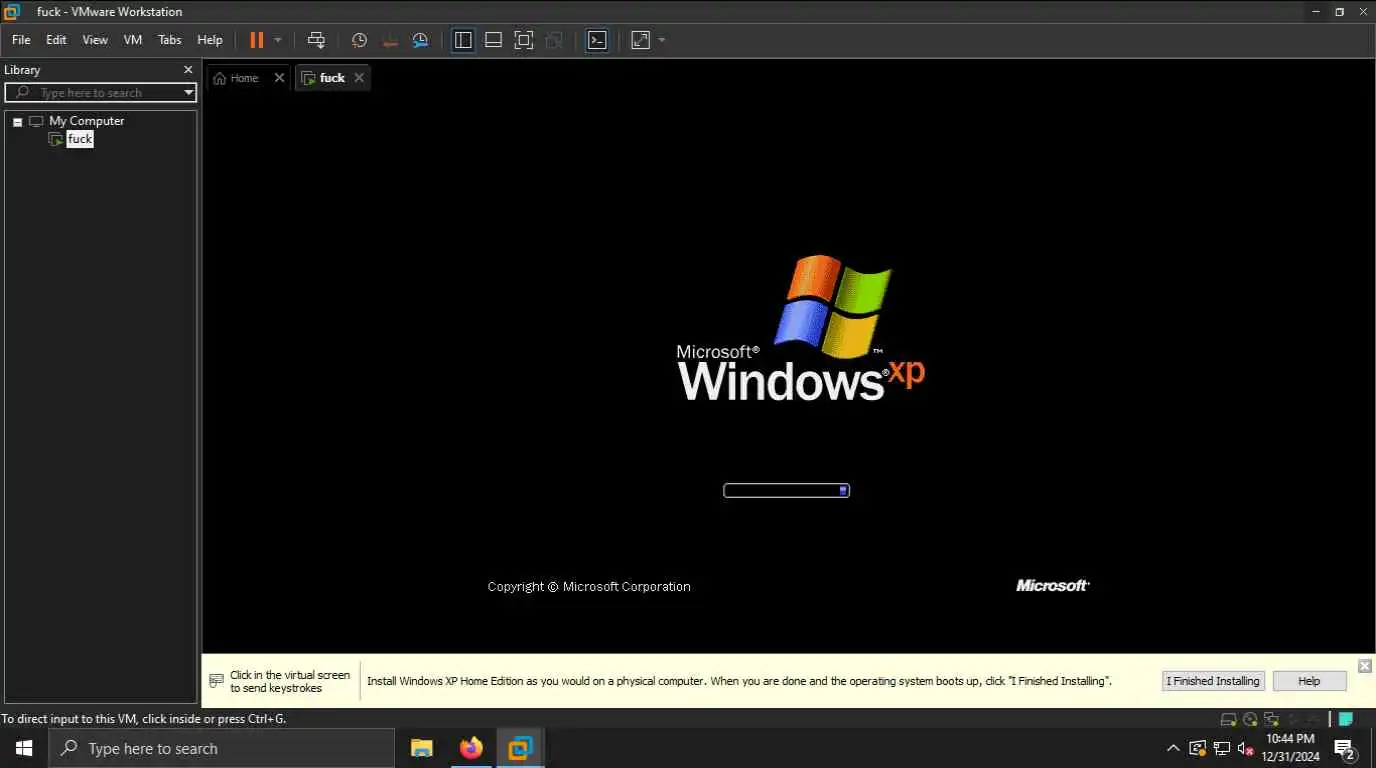This screenshot has width=1376, height=768.
Task: Click I Finished Installing button
Action: coord(1215,681)
